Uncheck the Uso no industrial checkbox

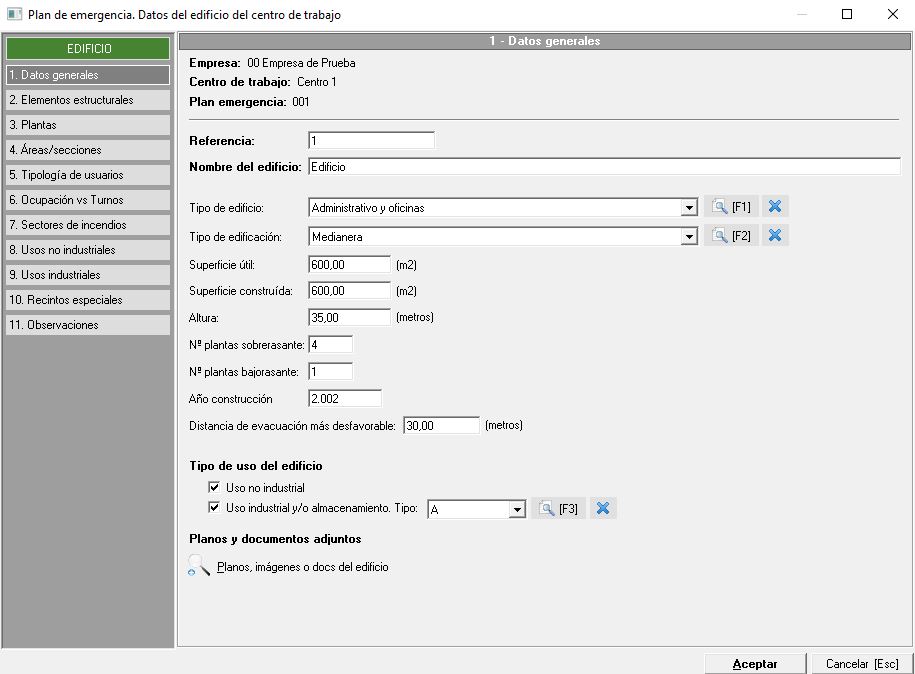[x=214, y=488]
